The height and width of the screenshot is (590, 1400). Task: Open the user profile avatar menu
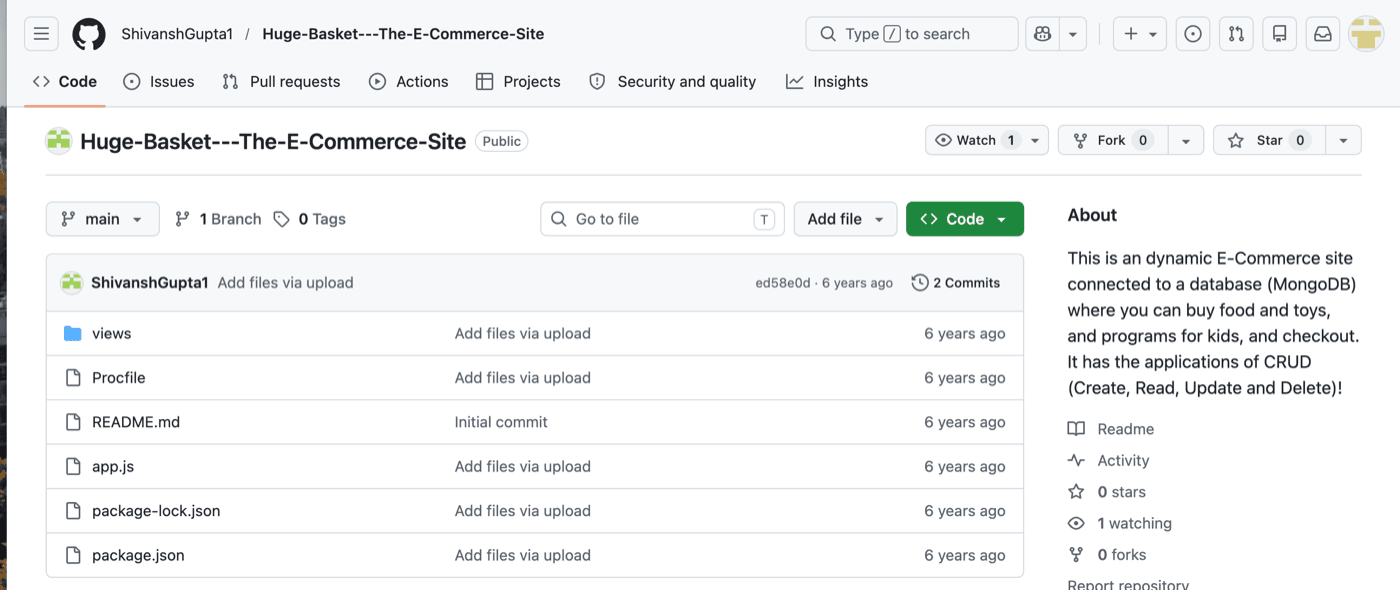1365,34
